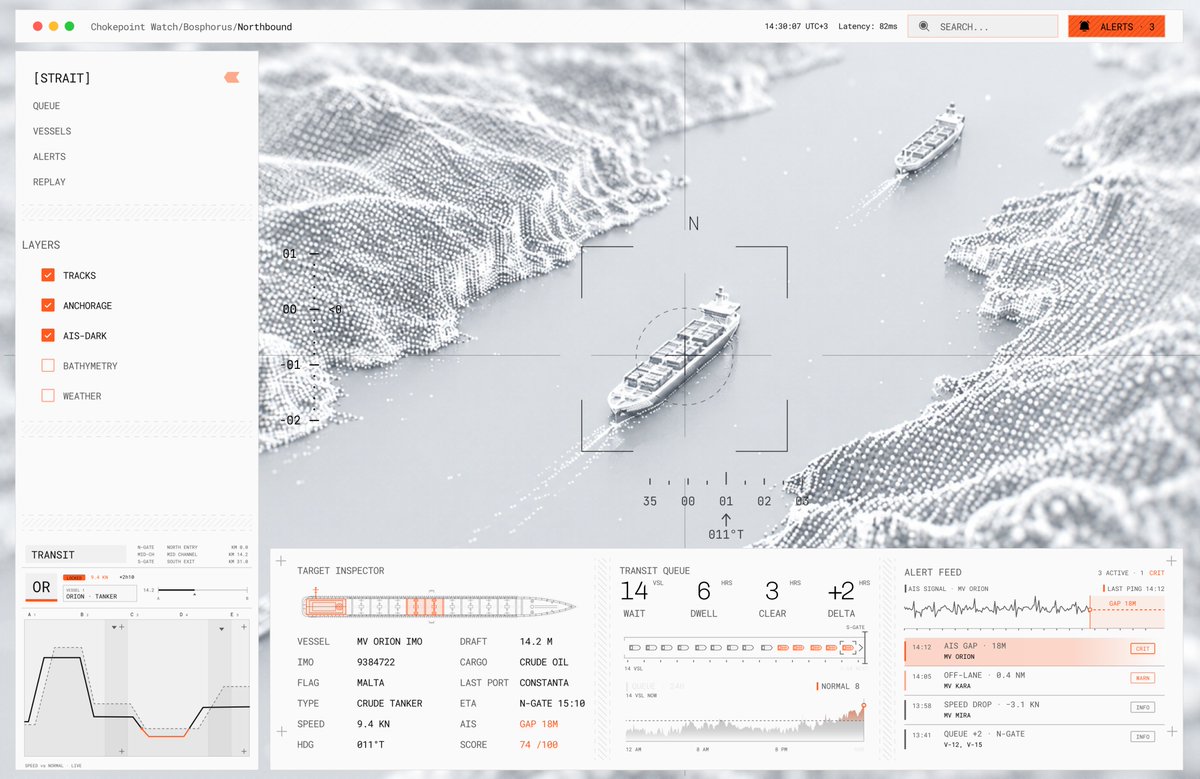This screenshot has width=1200, height=779.
Task: Select ALERTS in the sidebar menu
Action: tap(49, 157)
